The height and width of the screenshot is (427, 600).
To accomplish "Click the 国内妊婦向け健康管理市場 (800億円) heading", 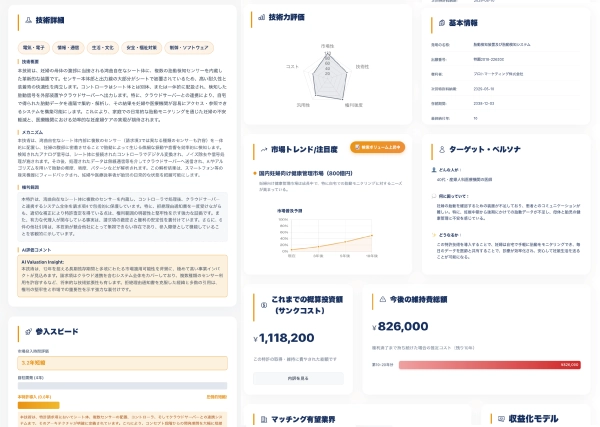I will (x=305, y=173).
